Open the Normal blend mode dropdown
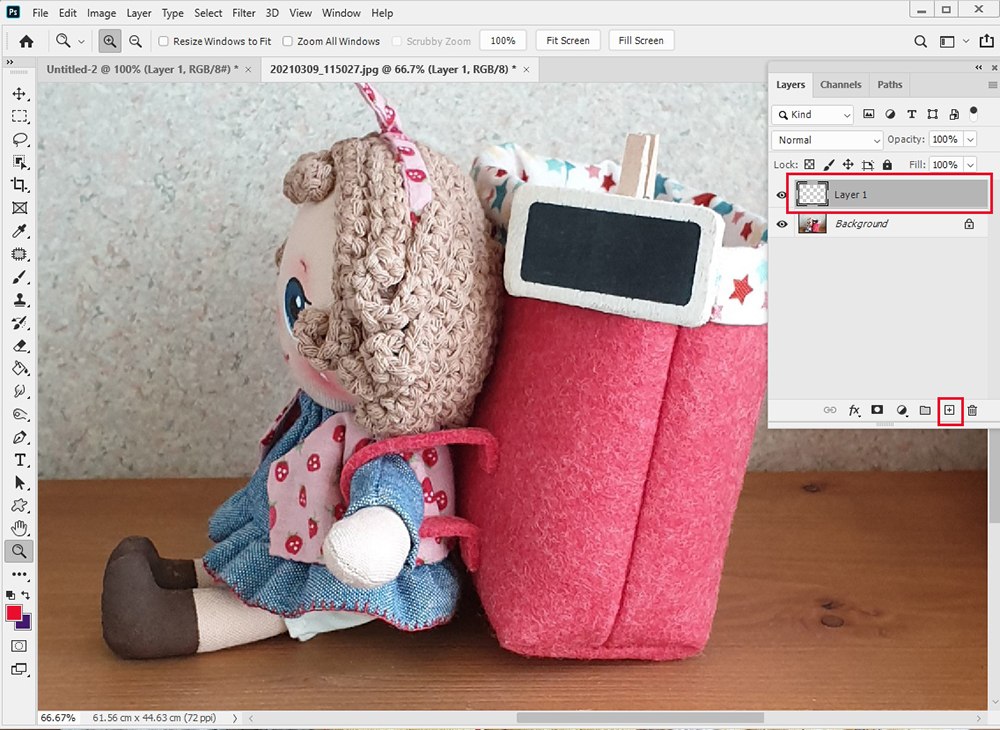The image size is (1000, 730). point(827,140)
